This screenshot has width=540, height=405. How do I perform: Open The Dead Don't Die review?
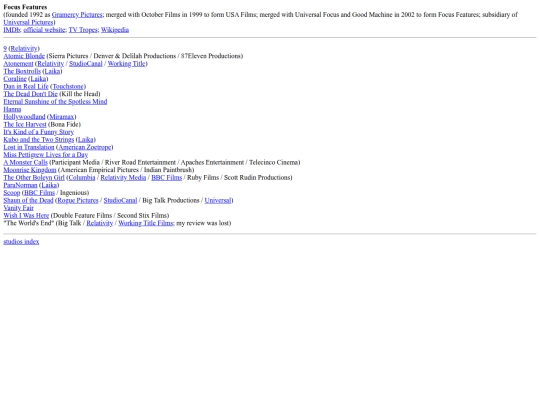coord(30,94)
